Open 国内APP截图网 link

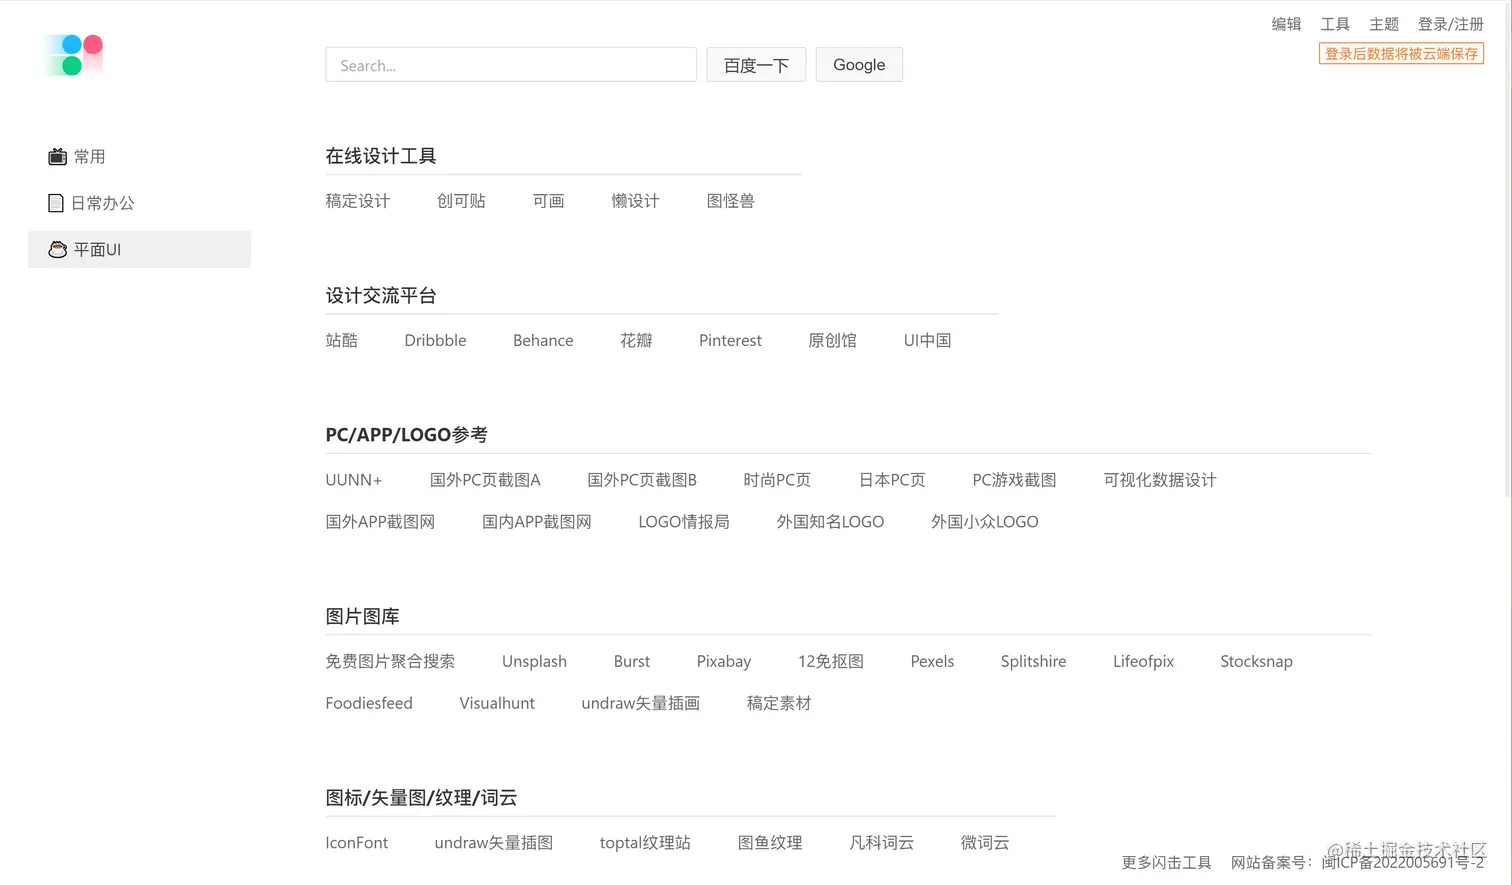(537, 522)
